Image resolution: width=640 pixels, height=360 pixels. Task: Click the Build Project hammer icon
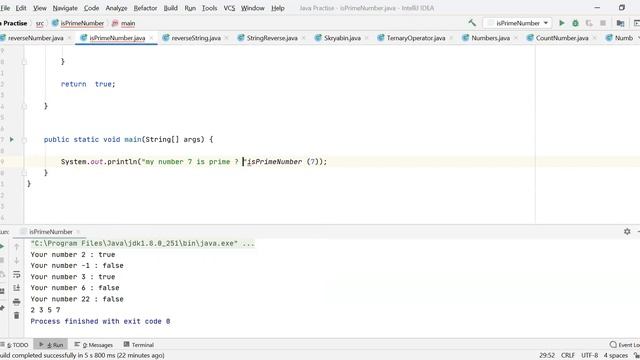[472, 23]
